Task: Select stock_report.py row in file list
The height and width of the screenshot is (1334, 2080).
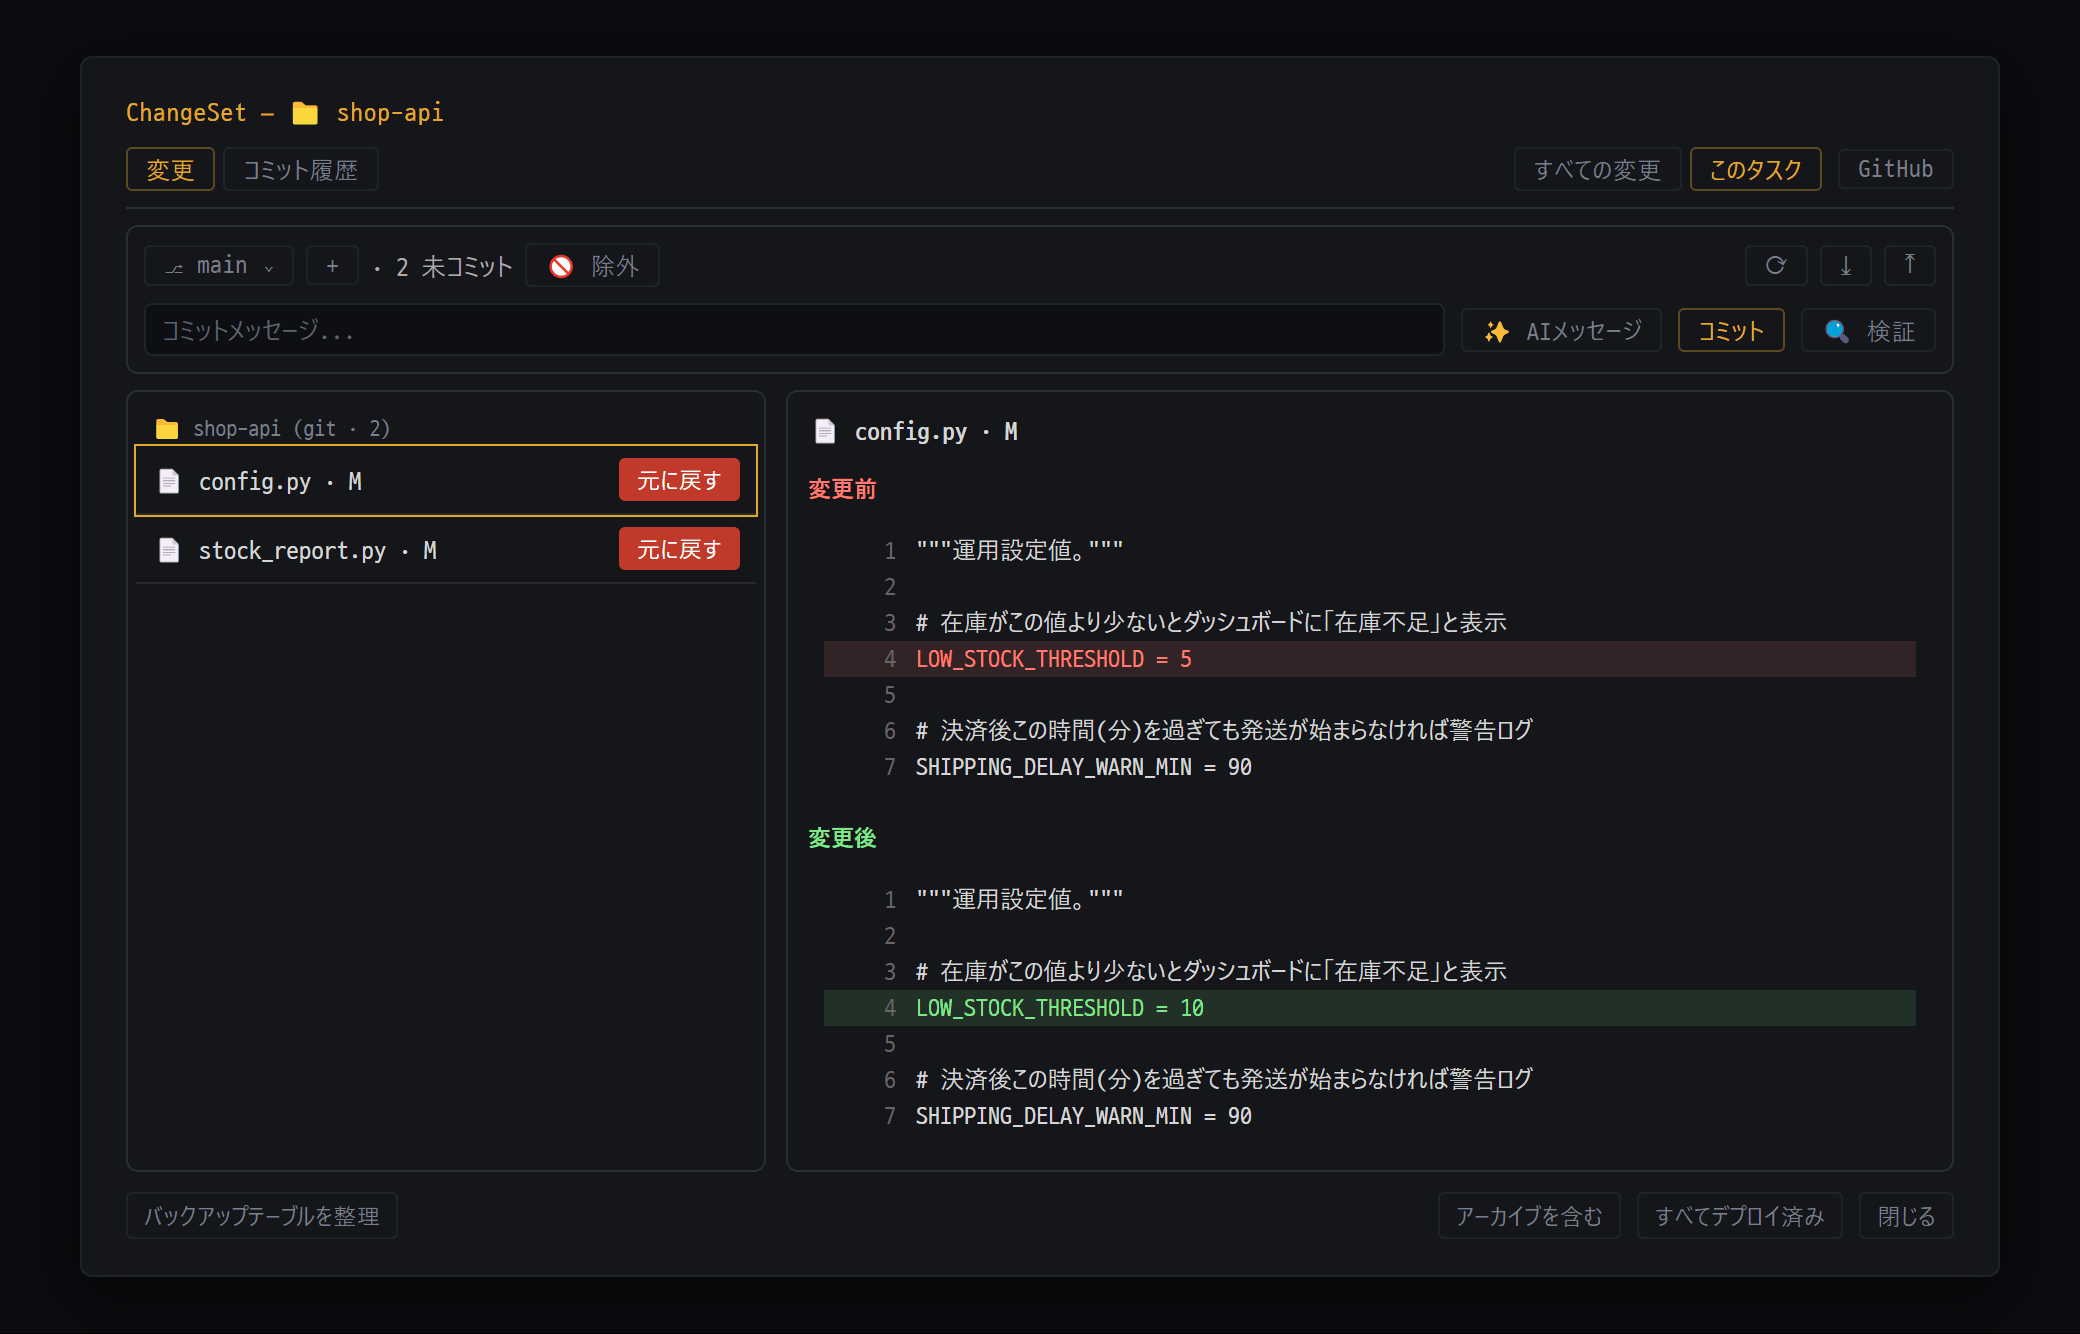Action: coord(446,550)
